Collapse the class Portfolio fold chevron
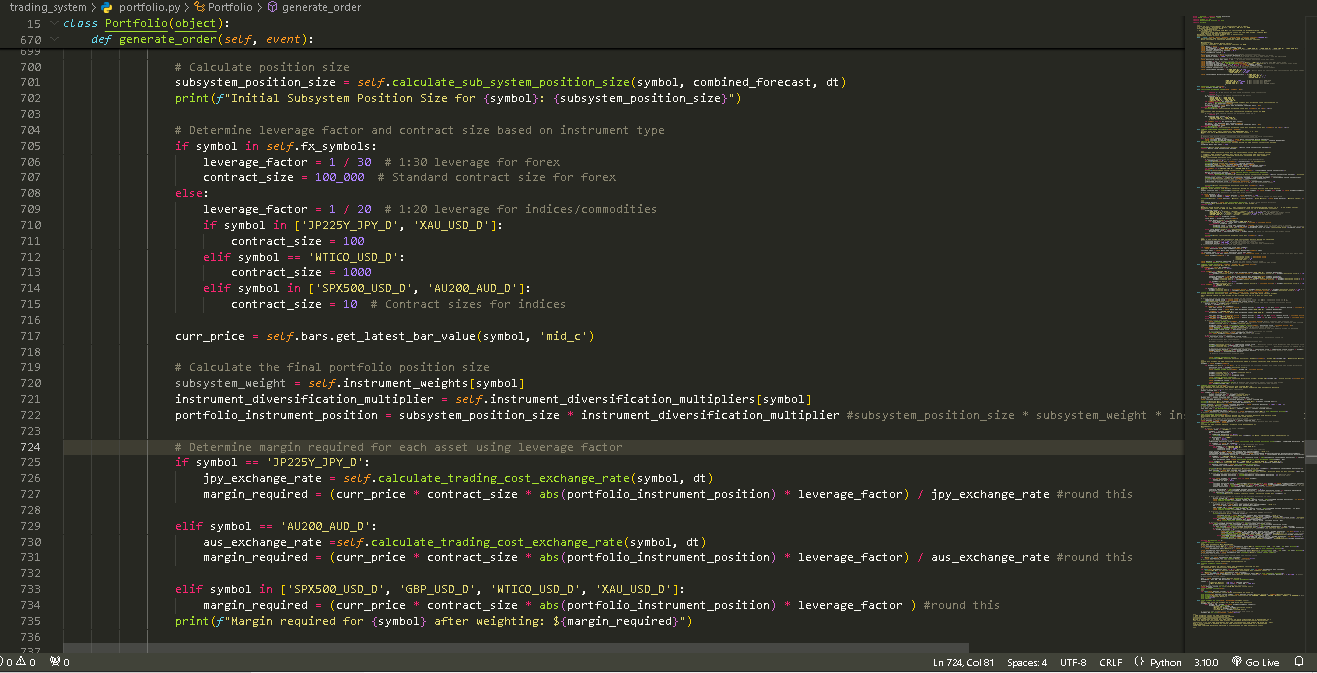This screenshot has height=673, width=1317. click(53, 23)
